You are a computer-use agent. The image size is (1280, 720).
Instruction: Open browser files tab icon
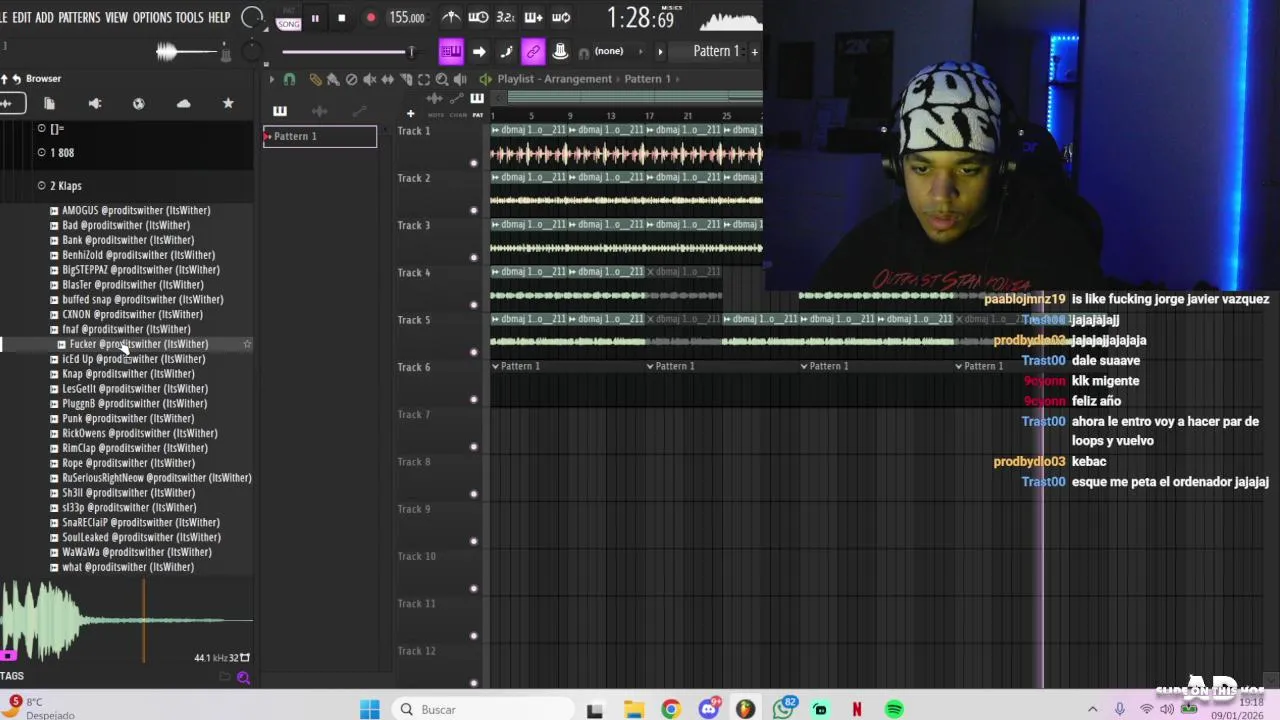click(49, 103)
